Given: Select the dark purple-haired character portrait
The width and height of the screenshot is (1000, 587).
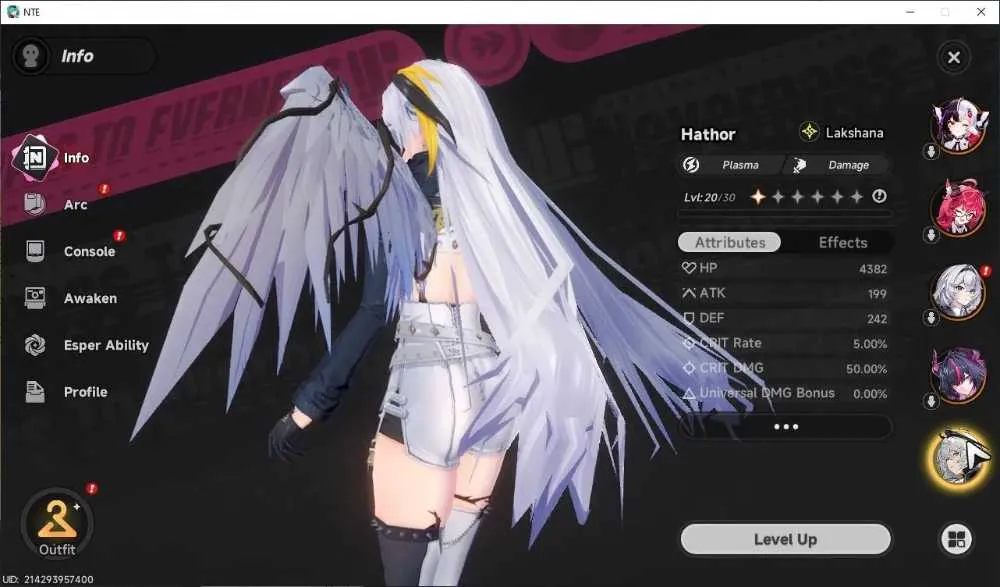Looking at the screenshot, I should tap(958, 375).
